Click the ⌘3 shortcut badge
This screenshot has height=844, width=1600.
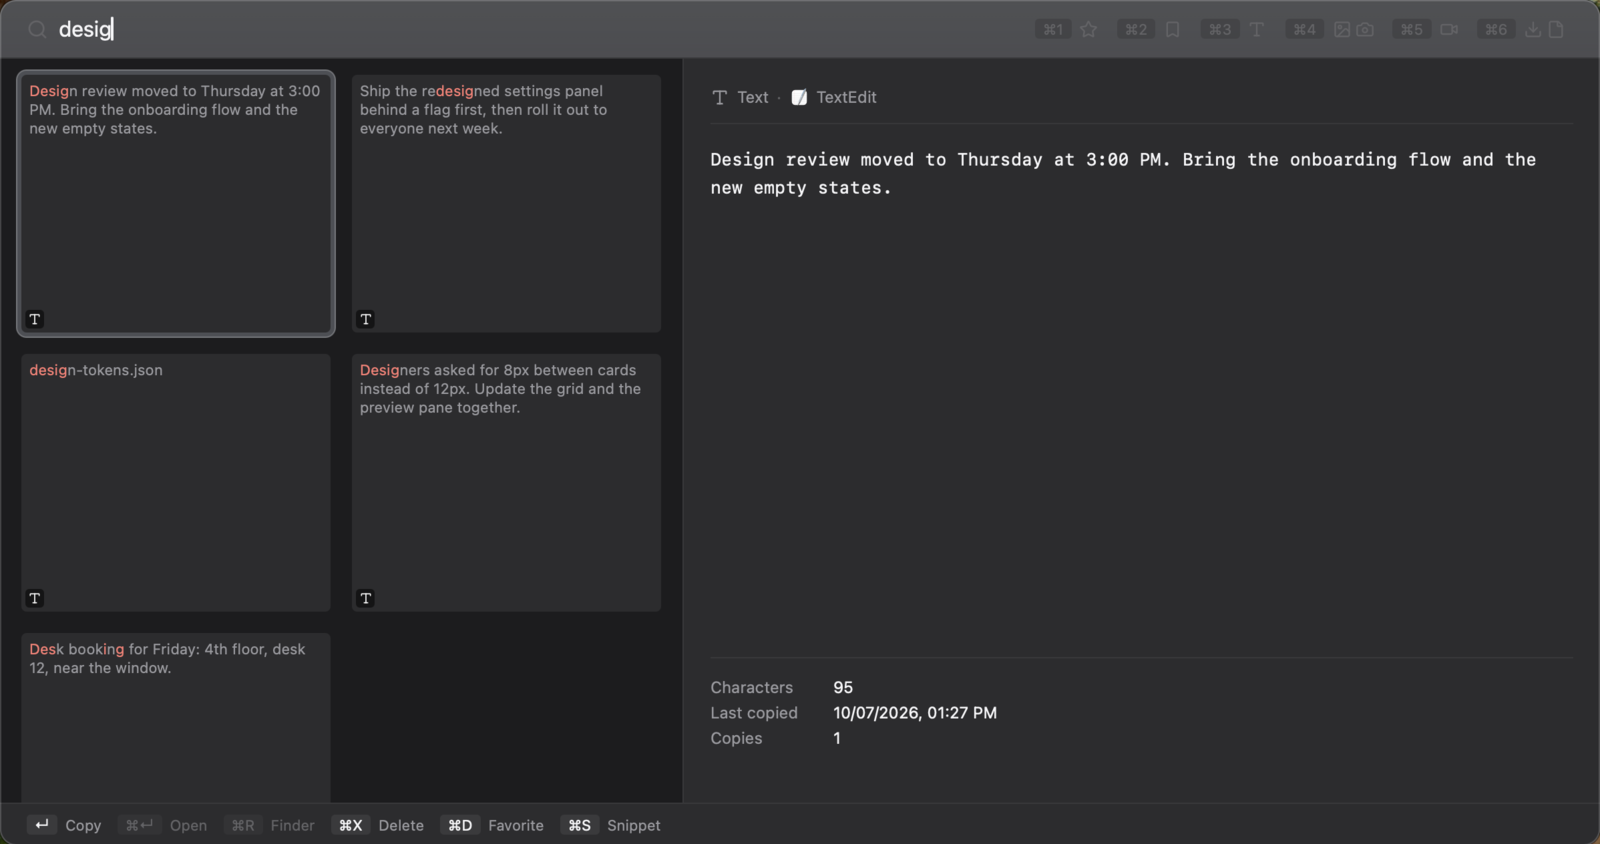point(1220,30)
